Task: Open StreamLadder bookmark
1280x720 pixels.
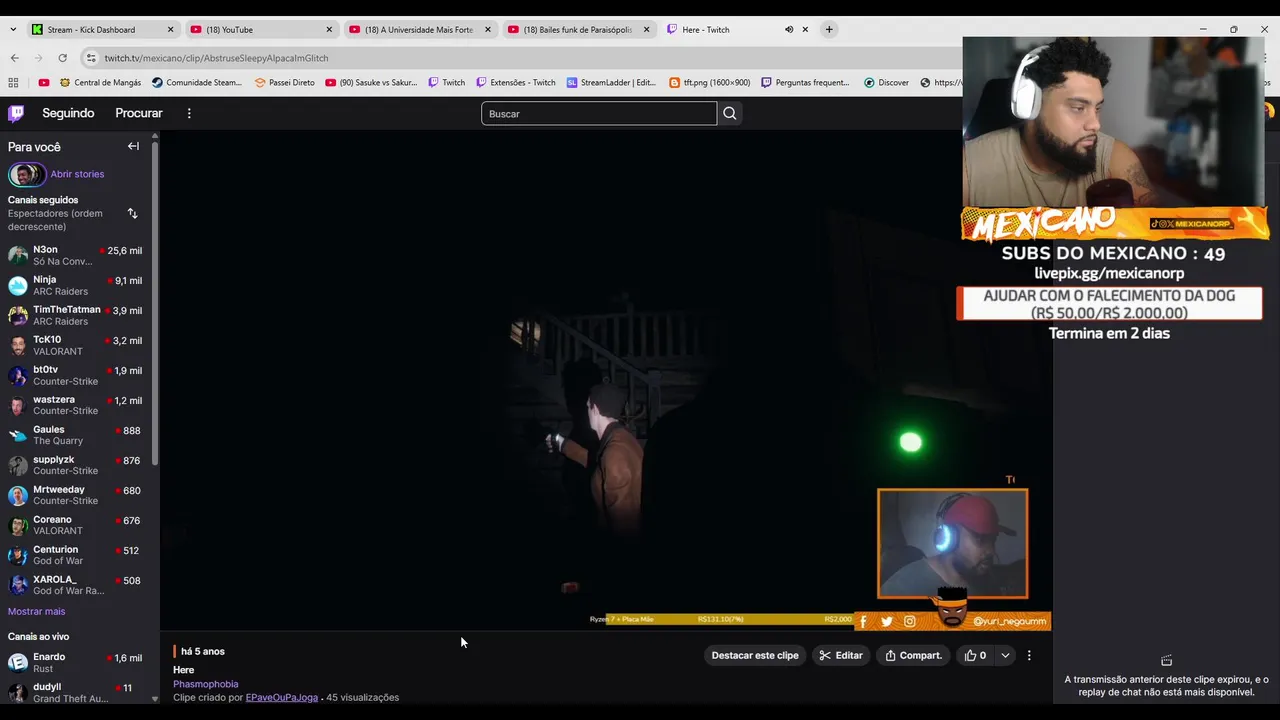Action: point(611,83)
